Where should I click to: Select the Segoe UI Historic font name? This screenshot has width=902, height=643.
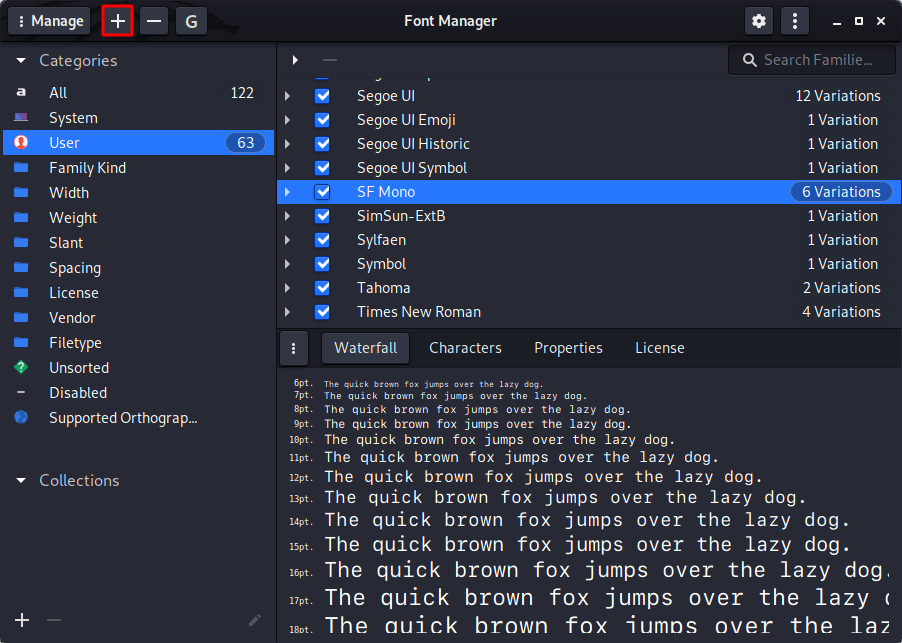point(413,144)
